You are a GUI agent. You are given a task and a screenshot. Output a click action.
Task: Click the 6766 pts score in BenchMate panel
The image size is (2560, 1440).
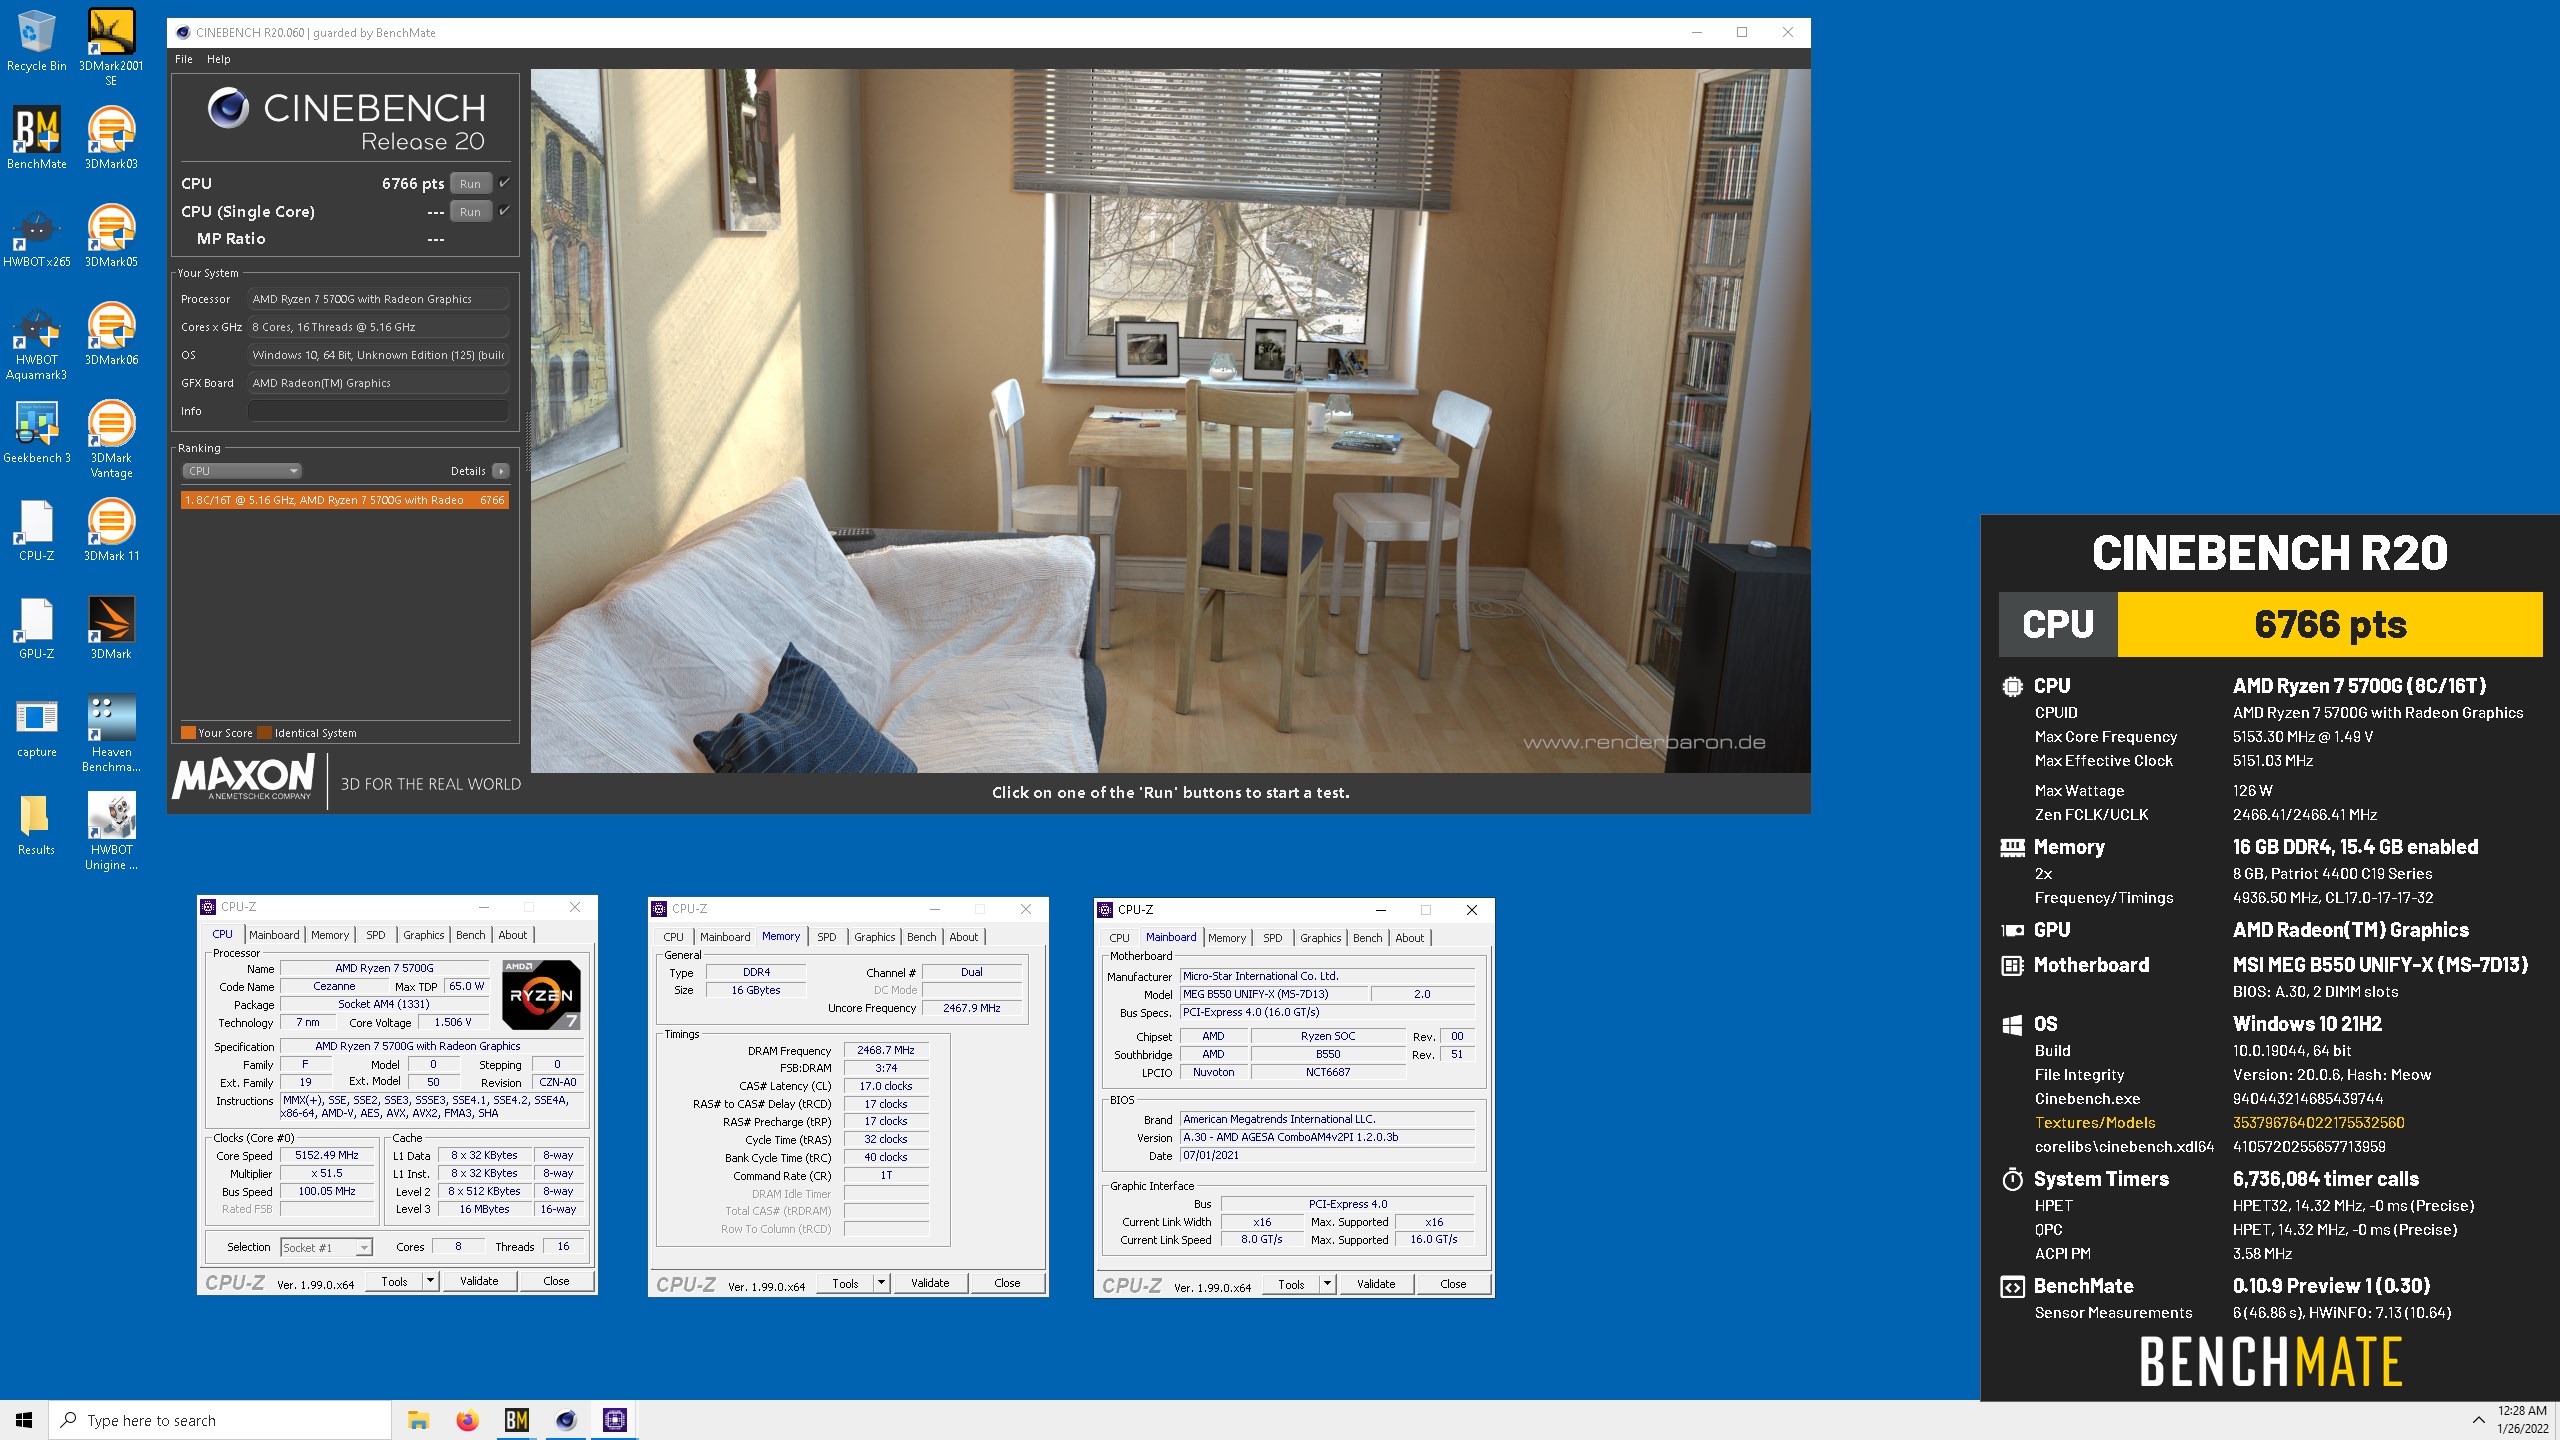click(2330, 624)
